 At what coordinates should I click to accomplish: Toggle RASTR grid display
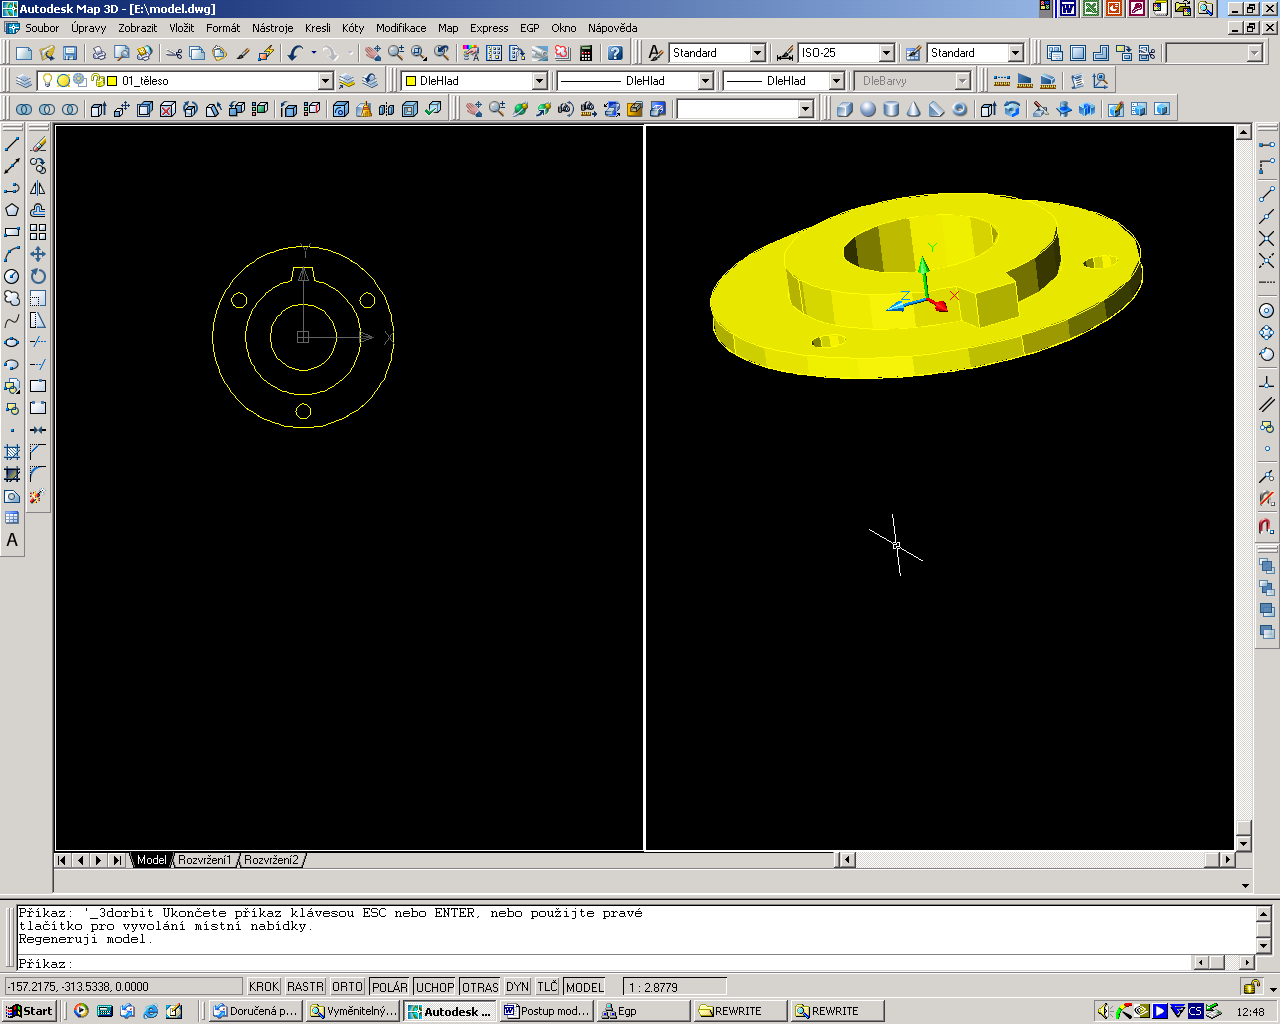click(305, 987)
